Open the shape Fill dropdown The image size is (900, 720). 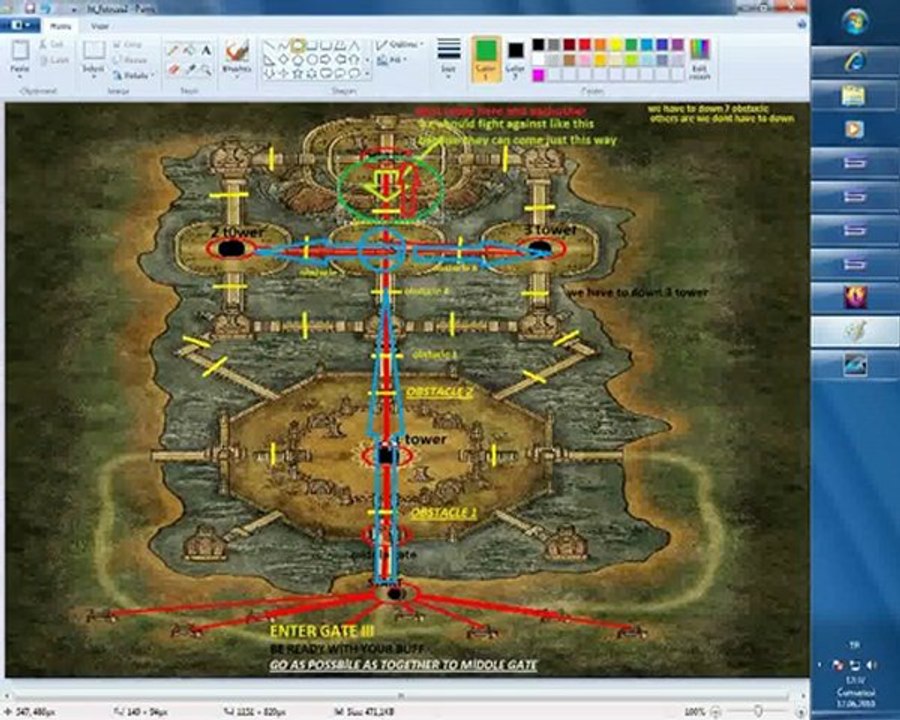(391, 60)
